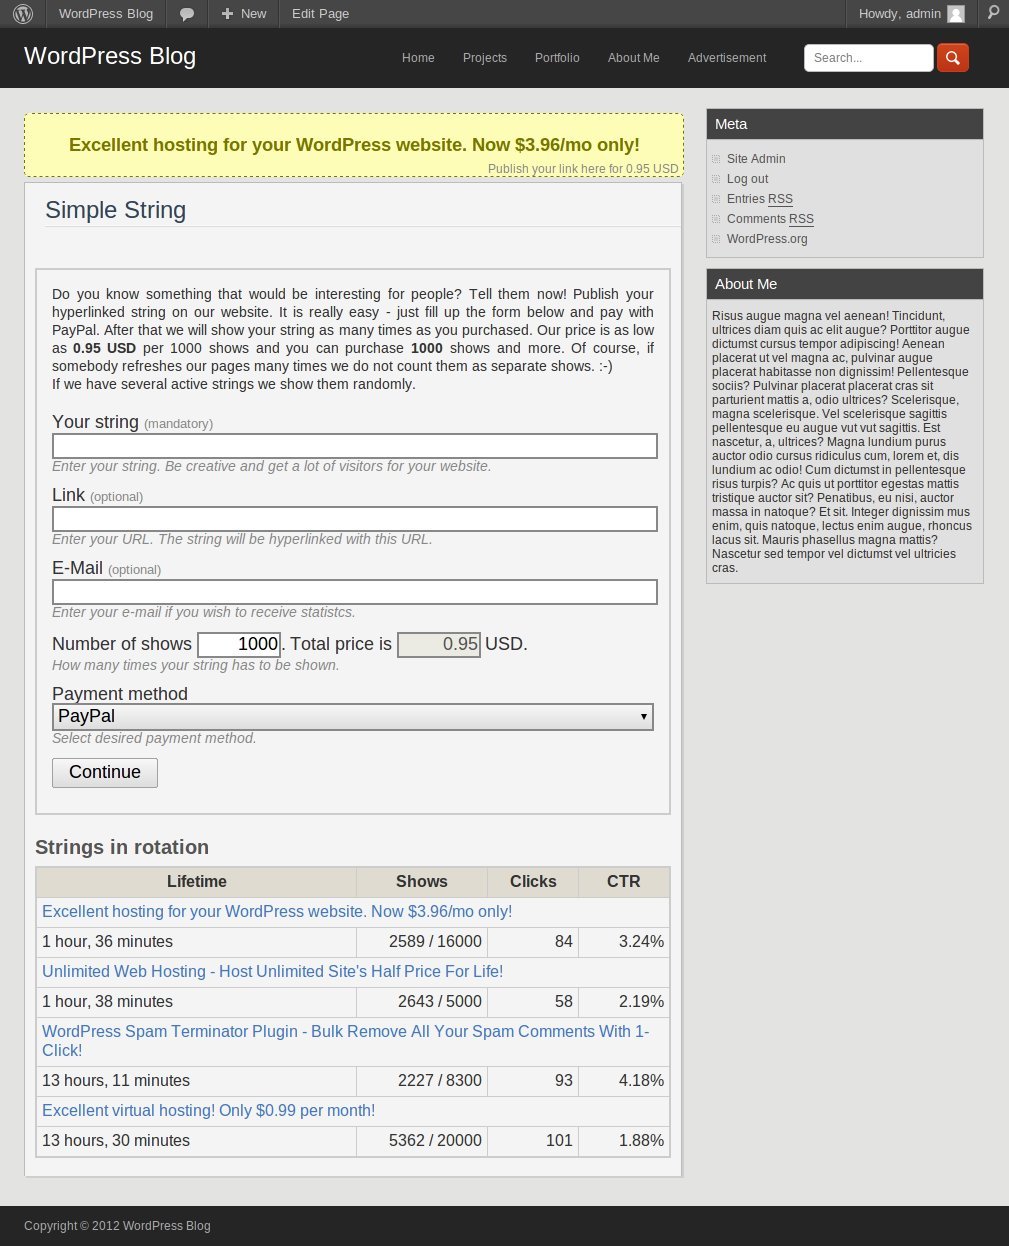The height and width of the screenshot is (1246, 1009).
Task: Focus the E-Mail input
Action: click(x=355, y=592)
